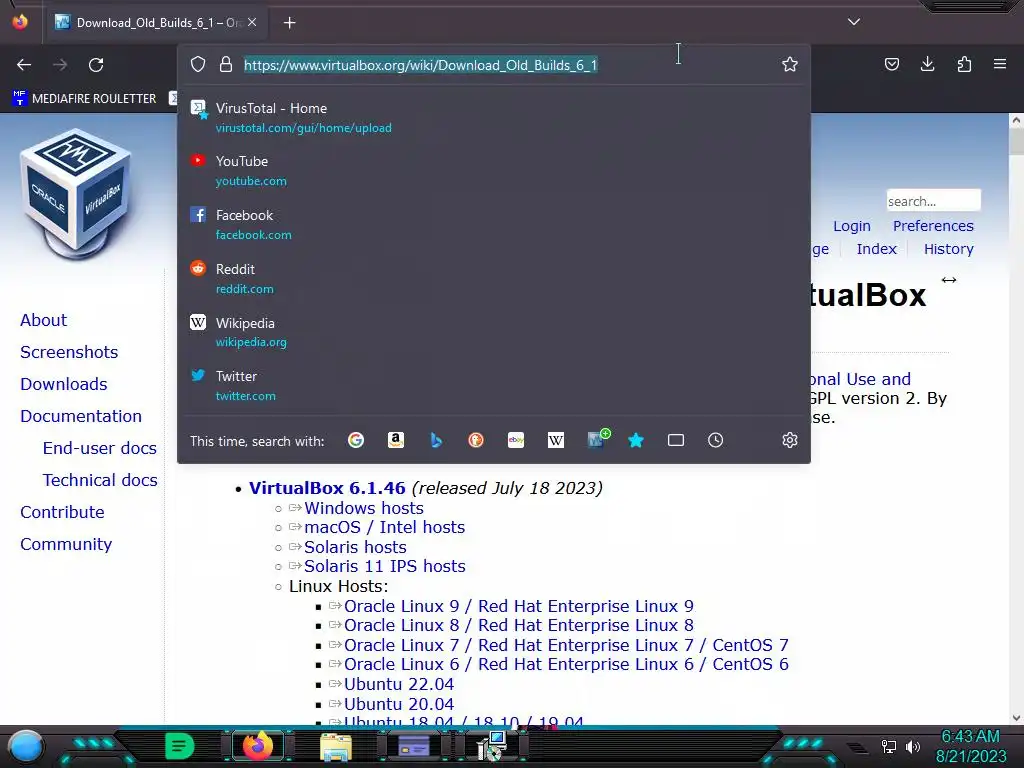Open the Documentation sidebar link
This screenshot has height=768, width=1024.
pyautogui.click(x=81, y=416)
